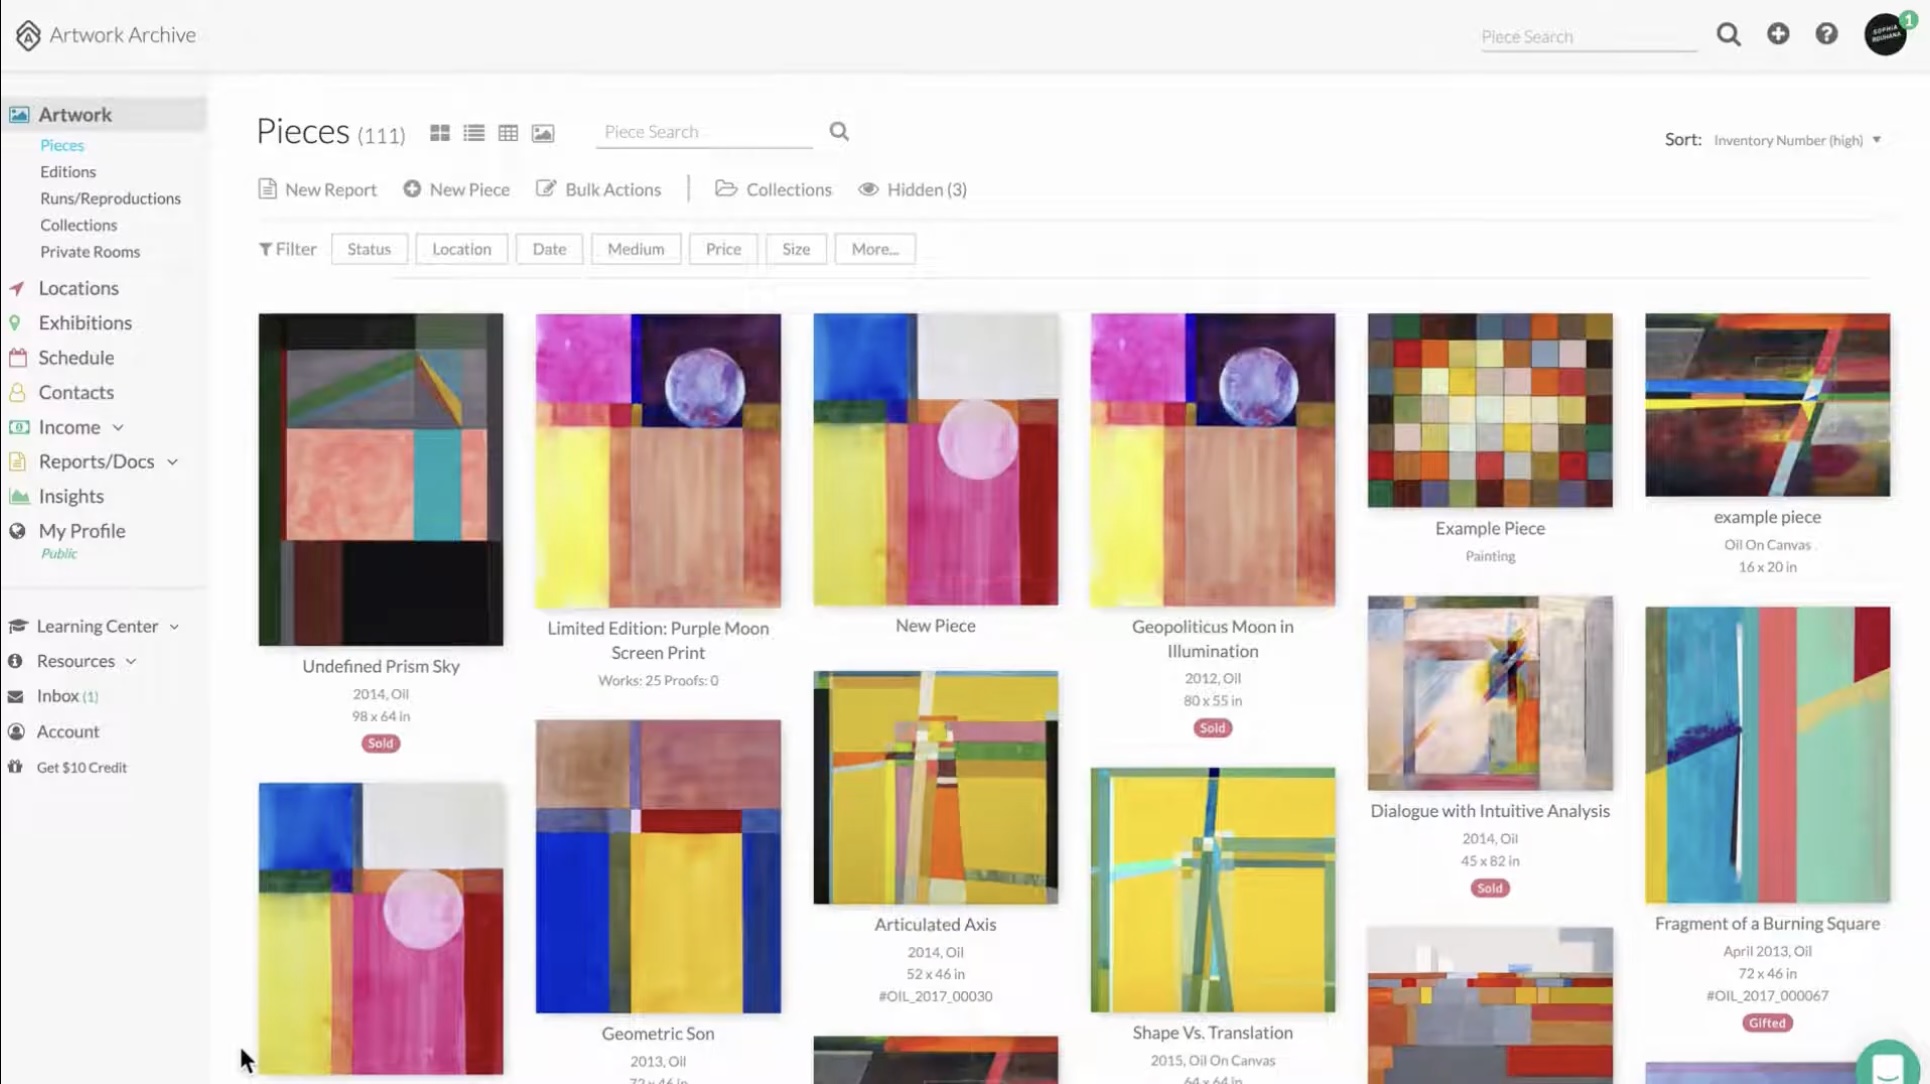This screenshot has width=1930, height=1084.
Task: Click the Exhibitions pin icon in sidebar
Action: [x=15, y=323]
